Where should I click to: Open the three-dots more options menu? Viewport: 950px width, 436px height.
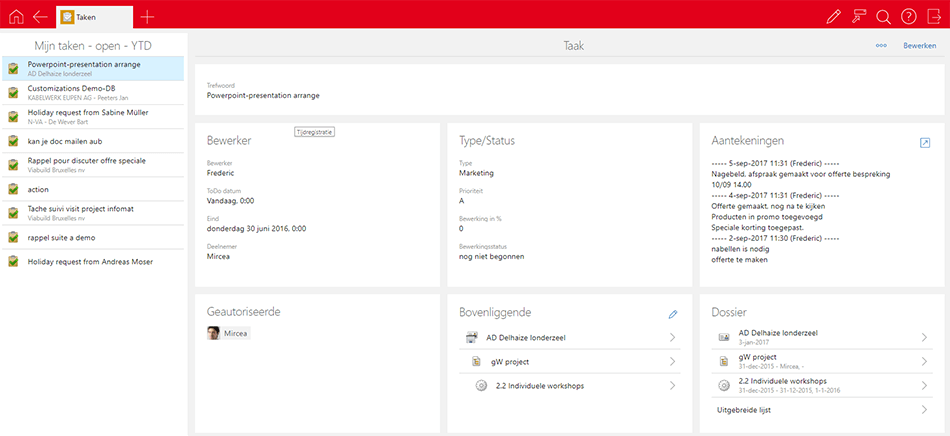coord(881,46)
